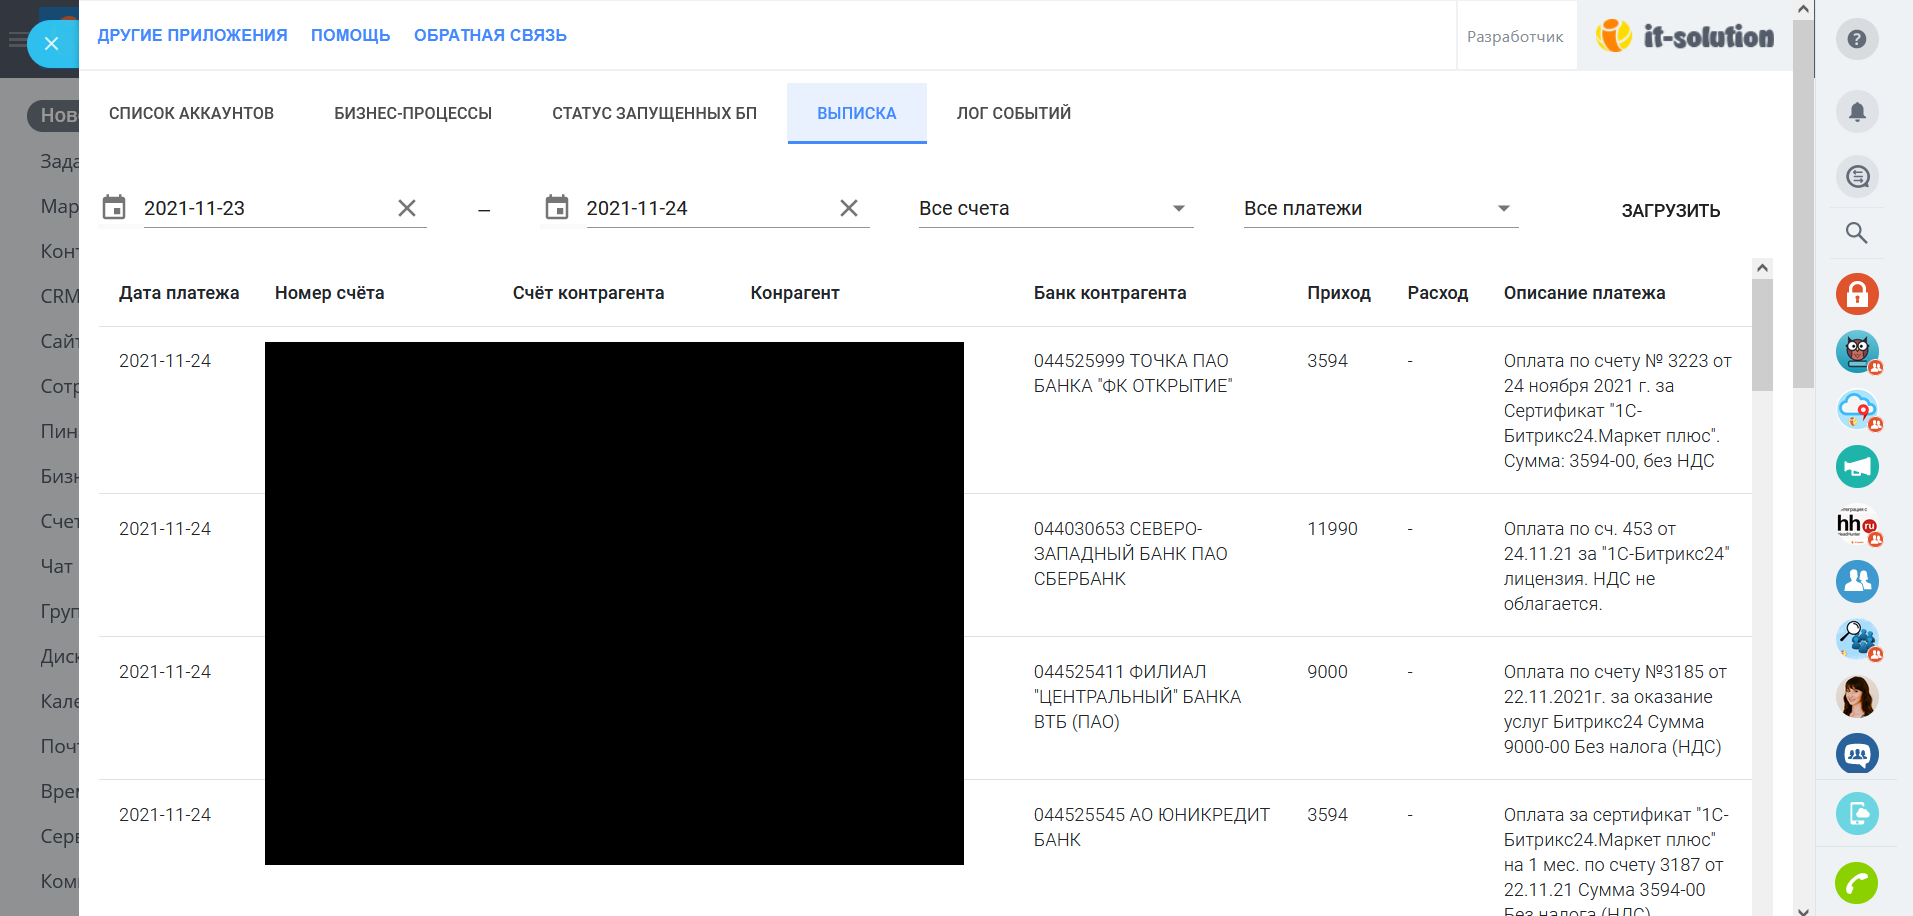The image size is (1913, 916).
Task: Click the 'Другие приложения' link
Action: (x=192, y=36)
